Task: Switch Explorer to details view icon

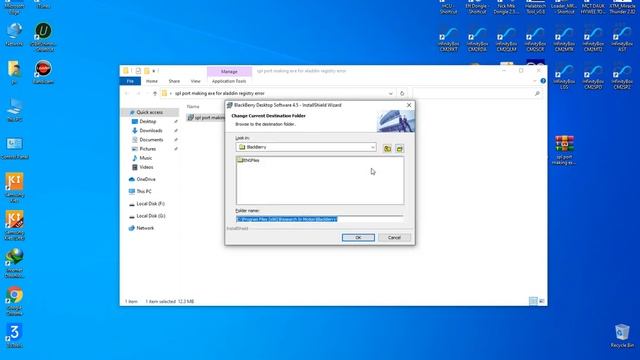Action: coord(533,301)
